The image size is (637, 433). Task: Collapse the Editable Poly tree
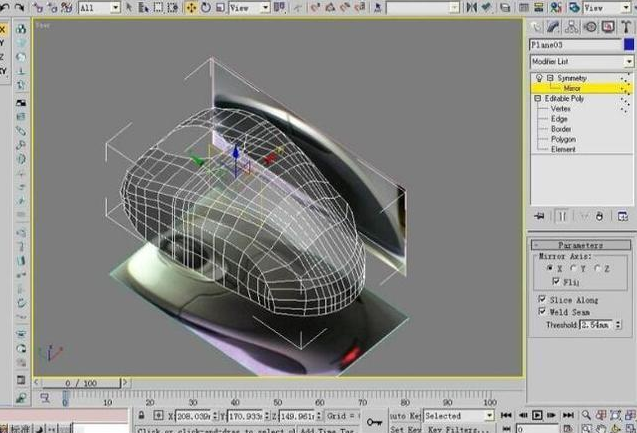[538, 98]
